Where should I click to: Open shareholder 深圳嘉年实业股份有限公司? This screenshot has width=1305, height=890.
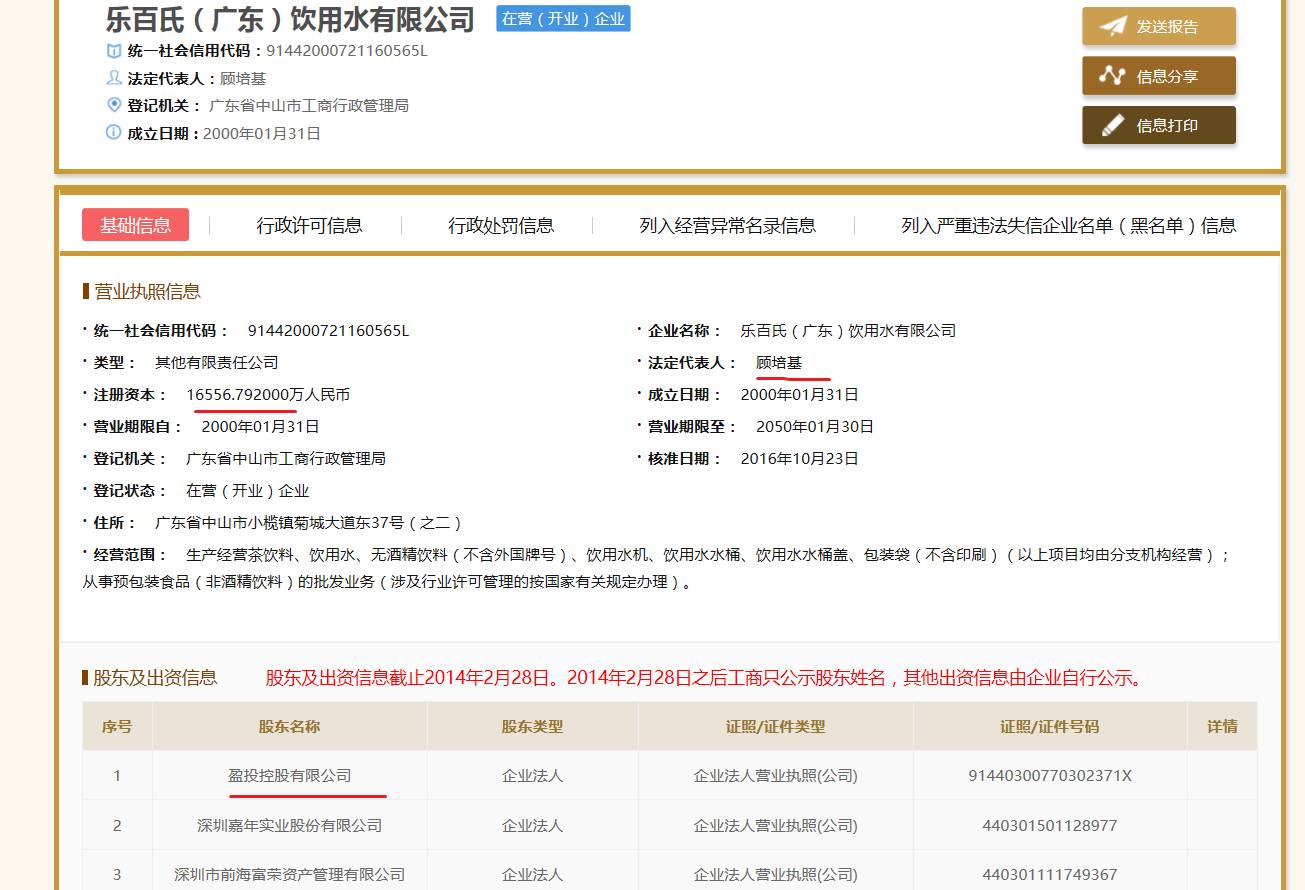coord(290,826)
